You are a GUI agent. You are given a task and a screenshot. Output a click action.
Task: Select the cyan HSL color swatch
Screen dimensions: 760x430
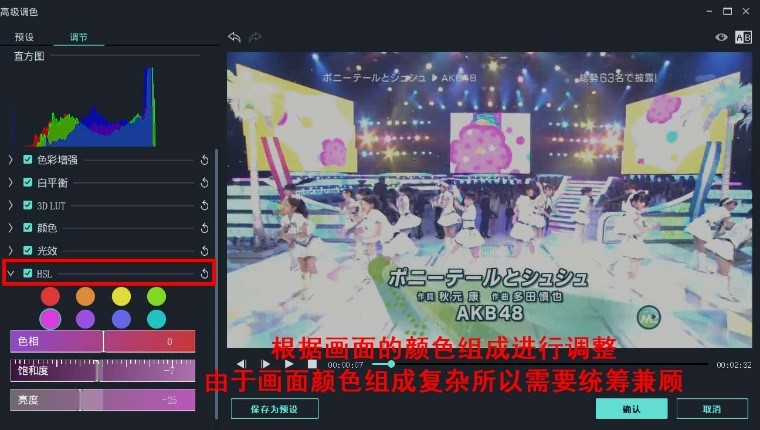(157, 319)
